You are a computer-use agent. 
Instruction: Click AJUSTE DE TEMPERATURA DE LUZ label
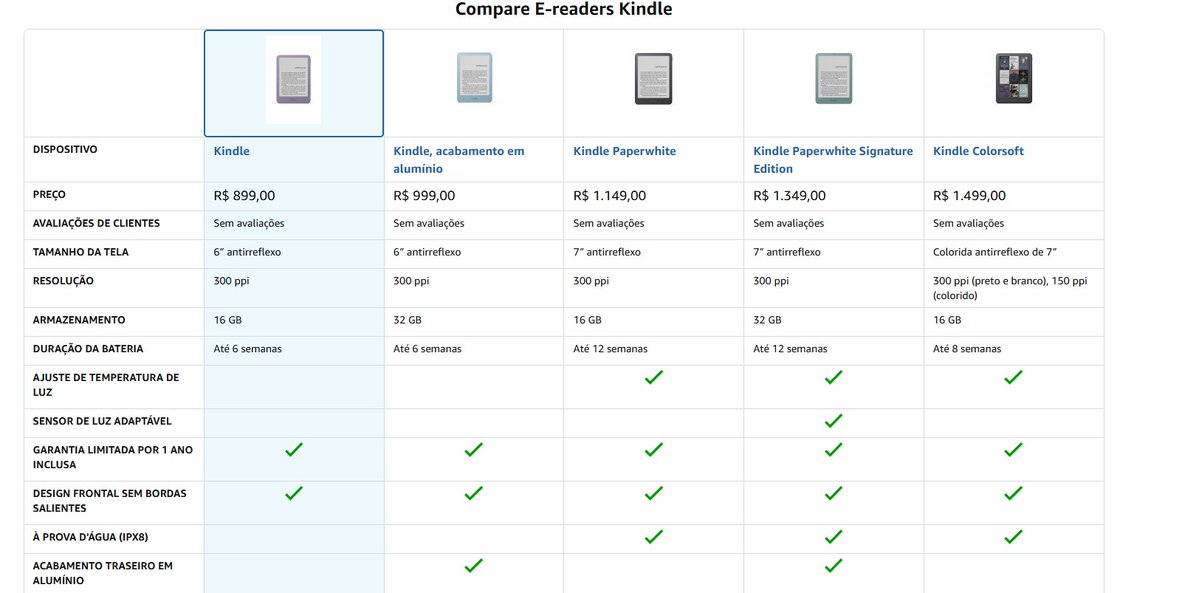point(106,385)
